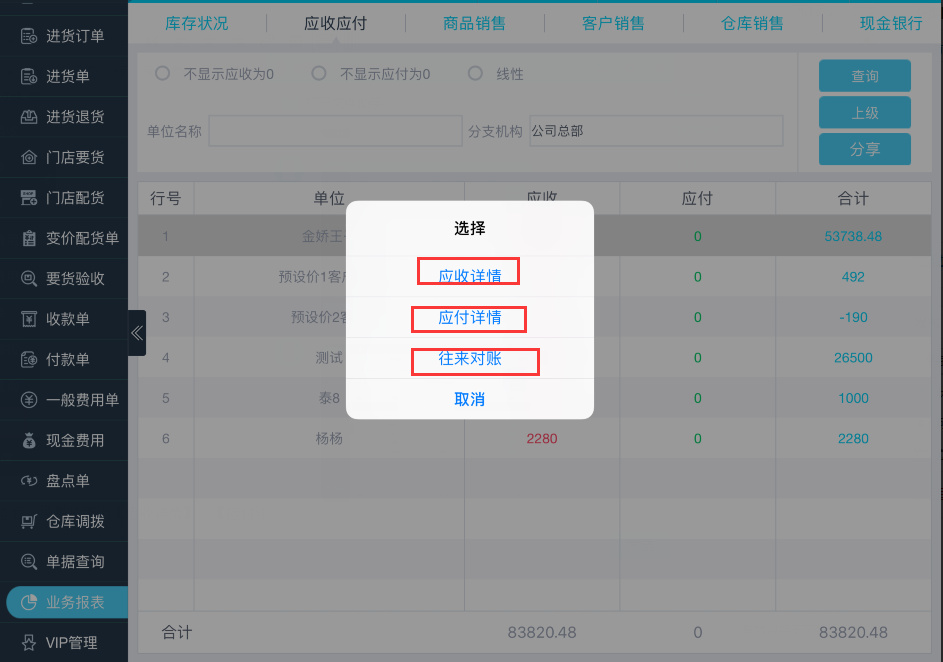Click the 业务报表 pie chart icon
The image size is (943, 662).
[x=29, y=603]
